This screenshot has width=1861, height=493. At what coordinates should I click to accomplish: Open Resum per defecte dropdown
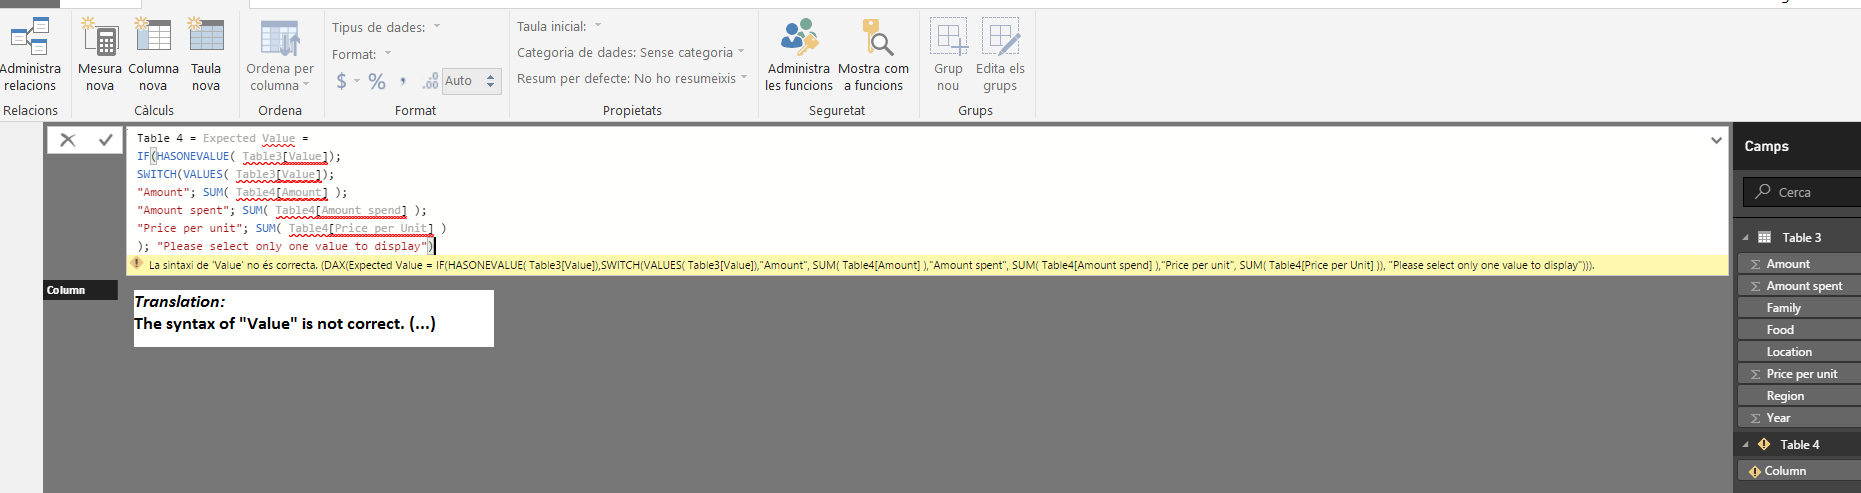pos(632,78)
